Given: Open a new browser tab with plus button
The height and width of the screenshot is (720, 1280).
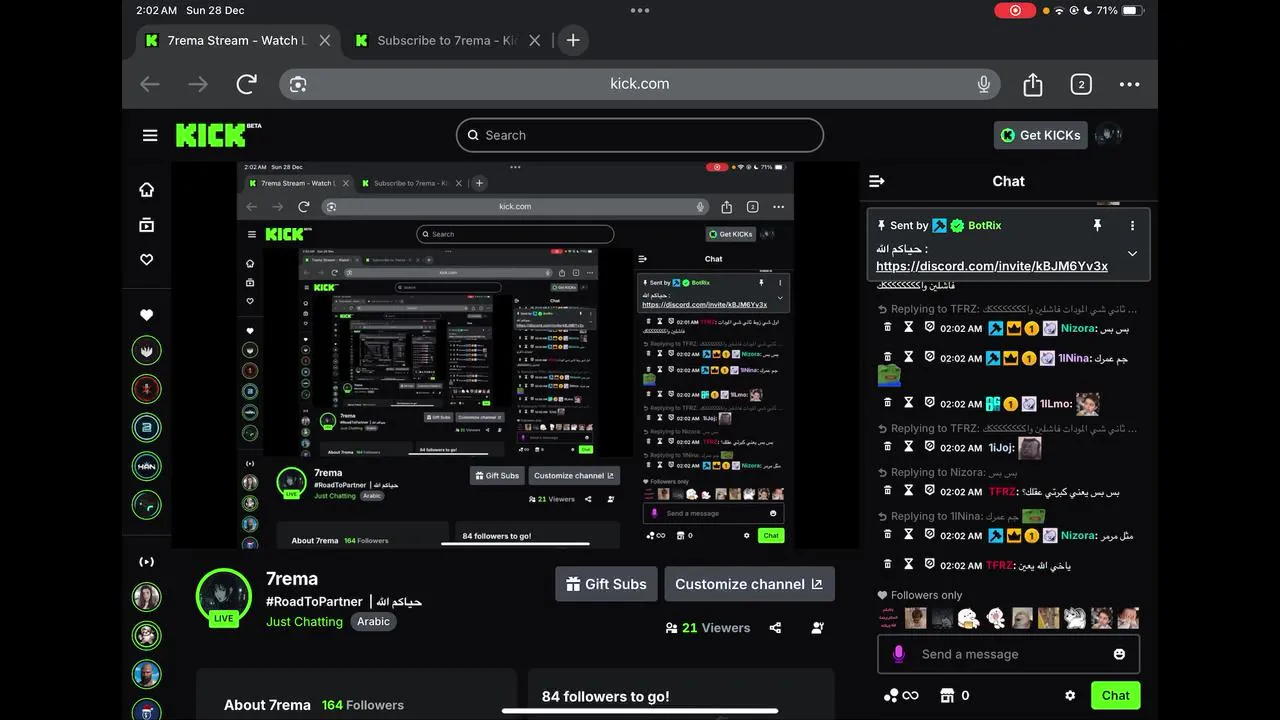Looking at the screenshot, I should pyautogui.click(x=573, y=40).
